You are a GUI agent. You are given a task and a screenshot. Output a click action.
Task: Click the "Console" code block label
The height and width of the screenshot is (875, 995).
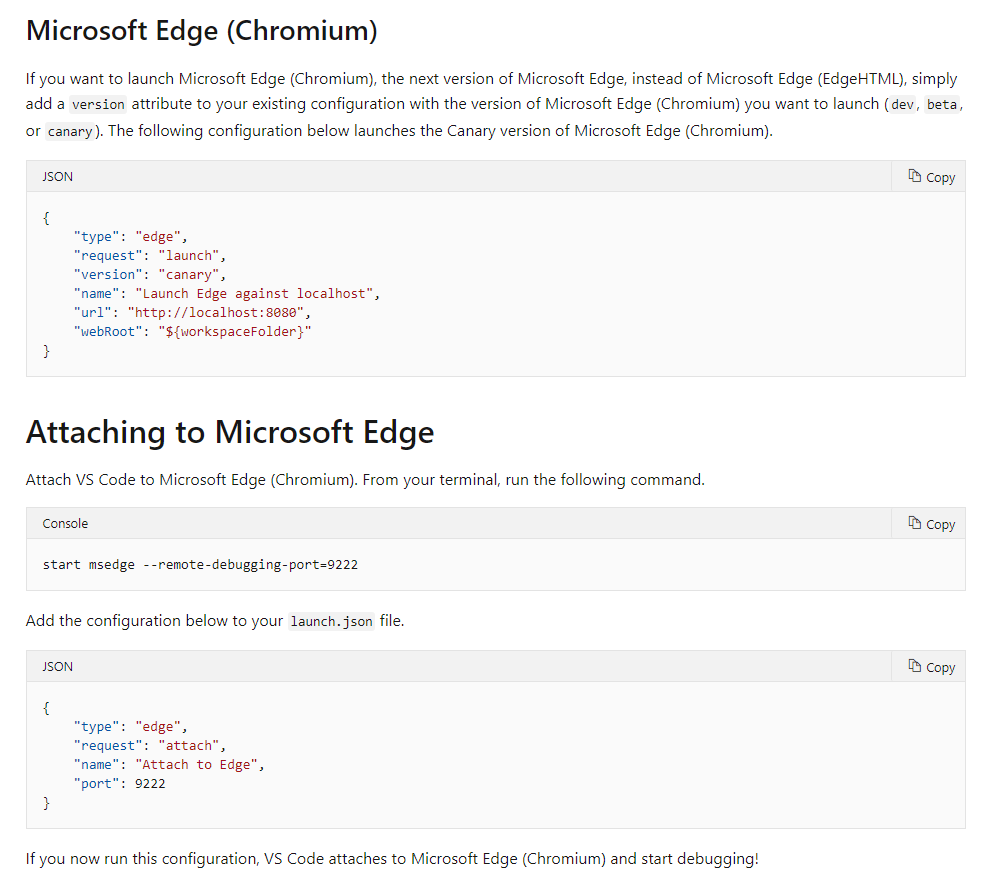click(65, 524)
